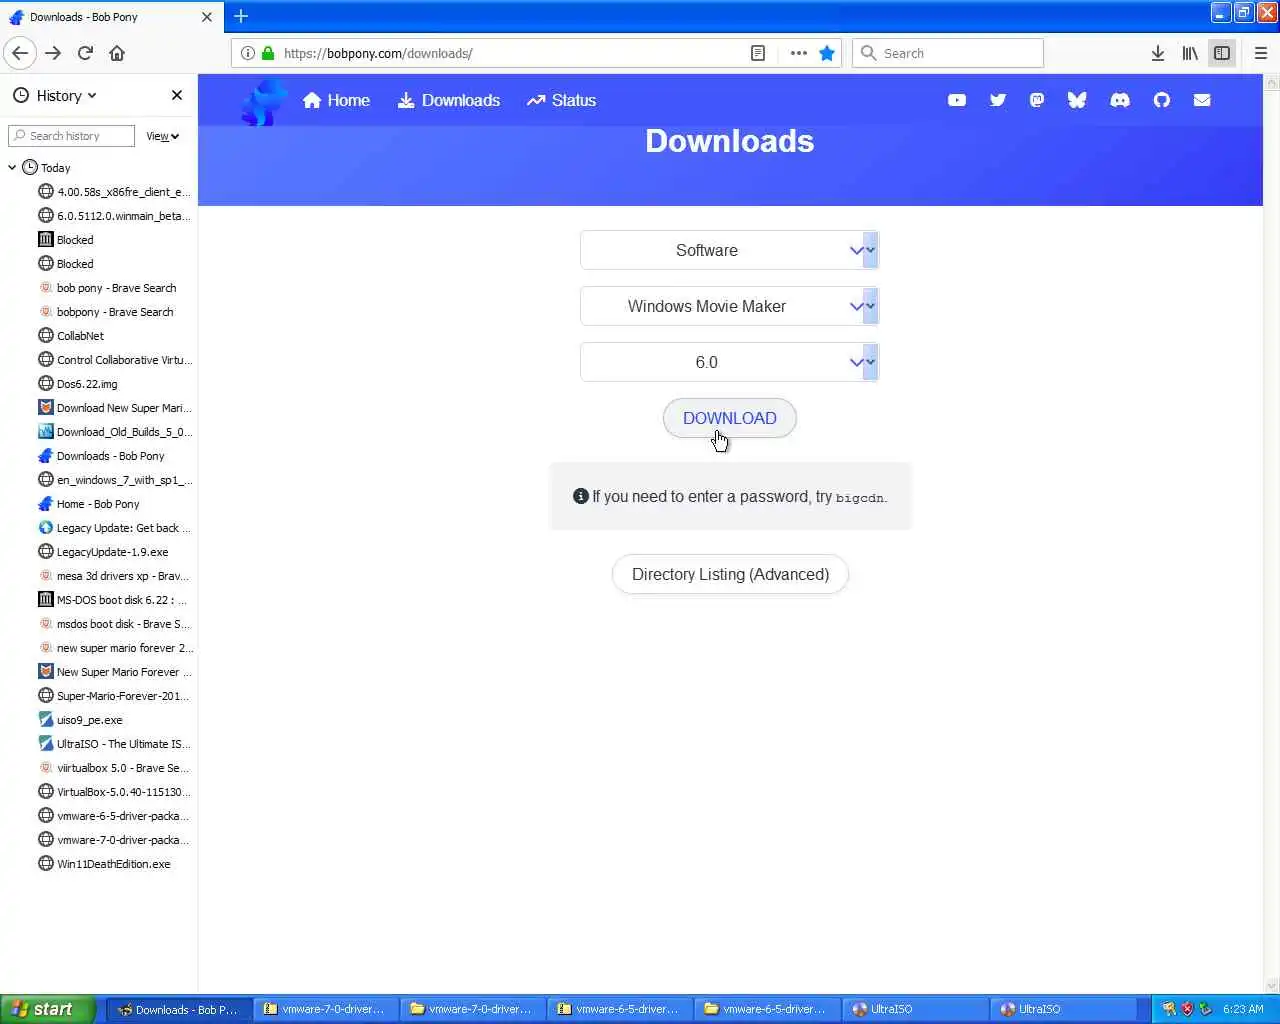Open 'UltraISO - The Ultimate IS...' history entry
The width and height of the screenshot is (1280, 1024).
click(114, 744)
